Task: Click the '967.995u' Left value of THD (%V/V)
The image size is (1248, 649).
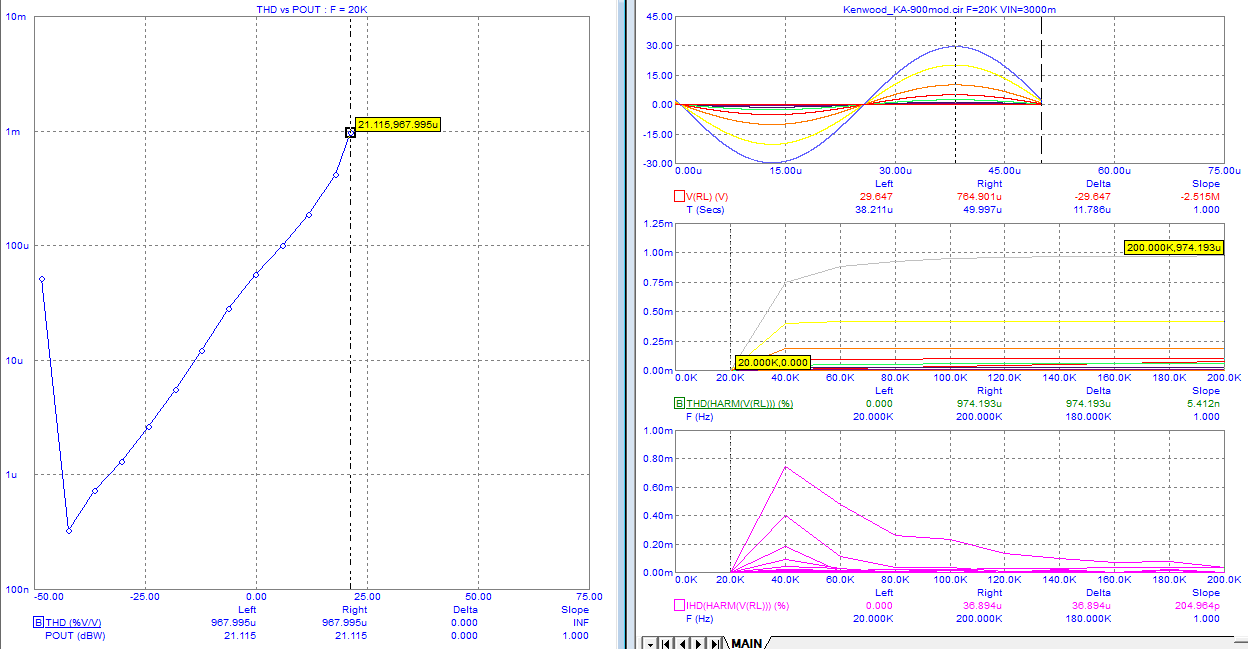Action: coord(232,622)
